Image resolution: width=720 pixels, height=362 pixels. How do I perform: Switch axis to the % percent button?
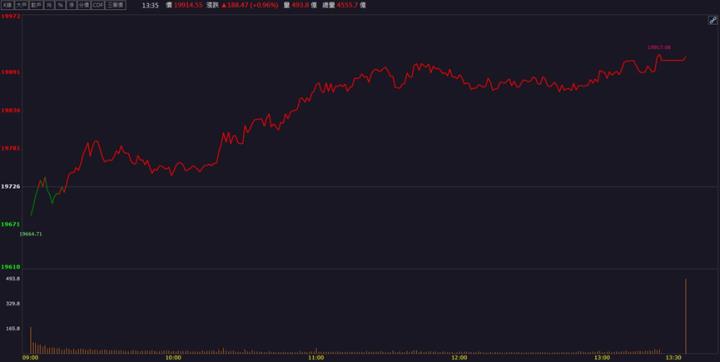point(60,5)
